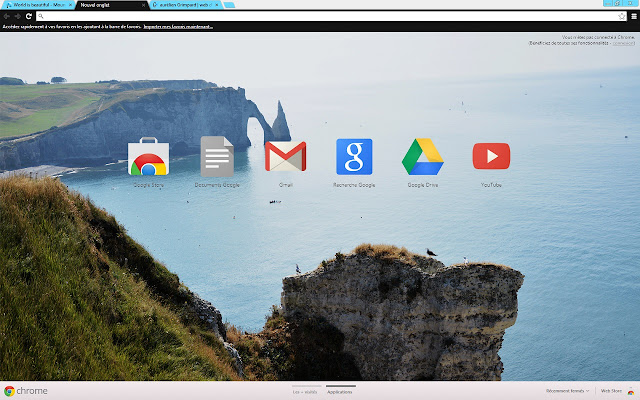Viewport: 640px width, 400px height.
Task: Launch the Gmail app icon
Action: [285, 156]
